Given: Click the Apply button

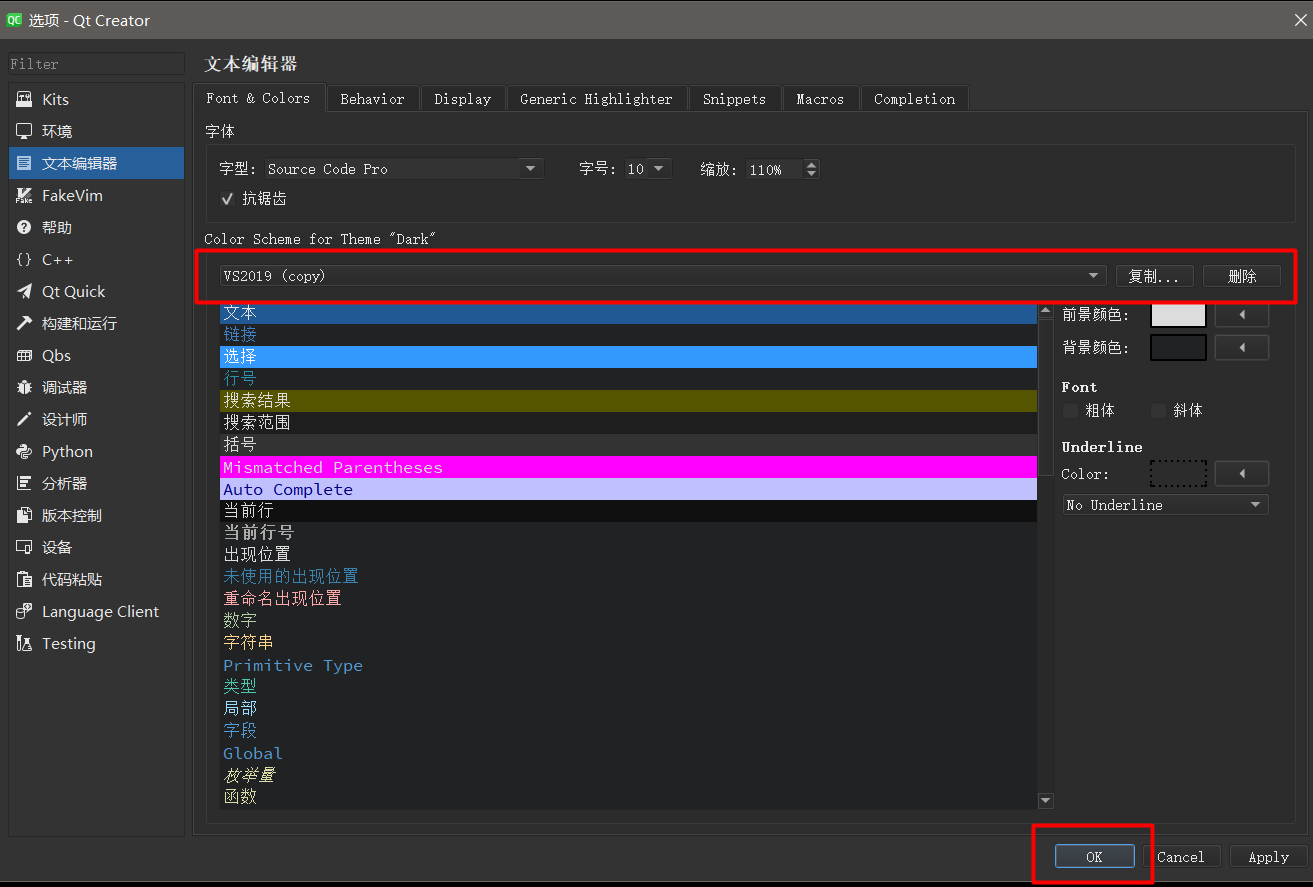Looking at the screenshot, I should point(1268,857).
